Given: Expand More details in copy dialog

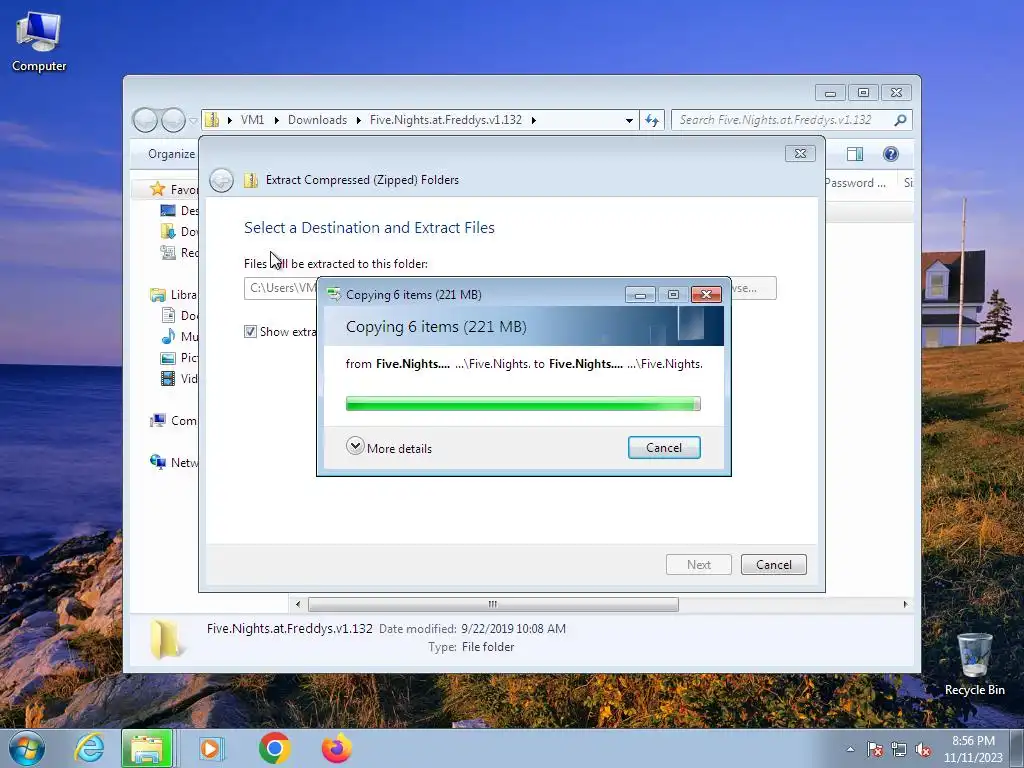Looking at the screenshot, I should [x=389, y=447].
